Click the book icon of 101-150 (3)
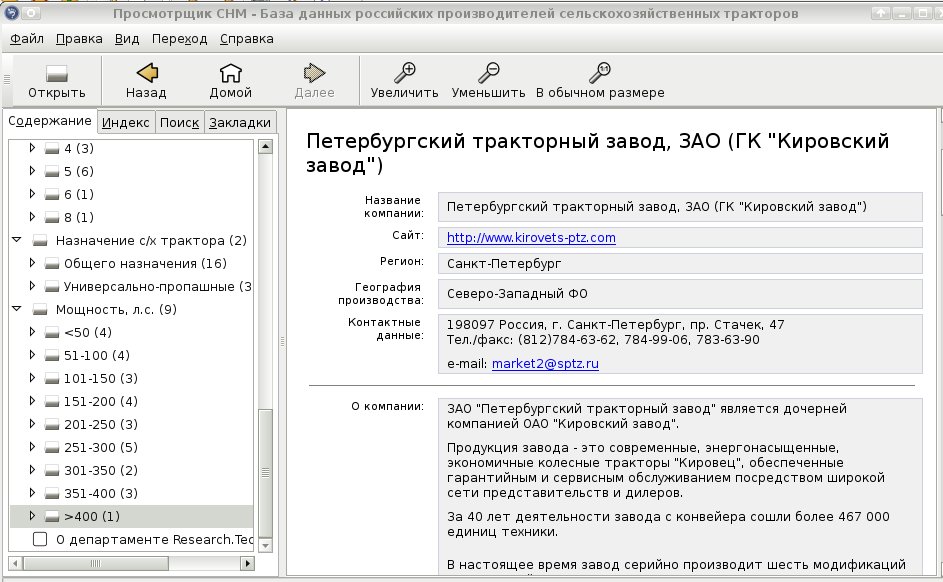 tap(52, 379)
